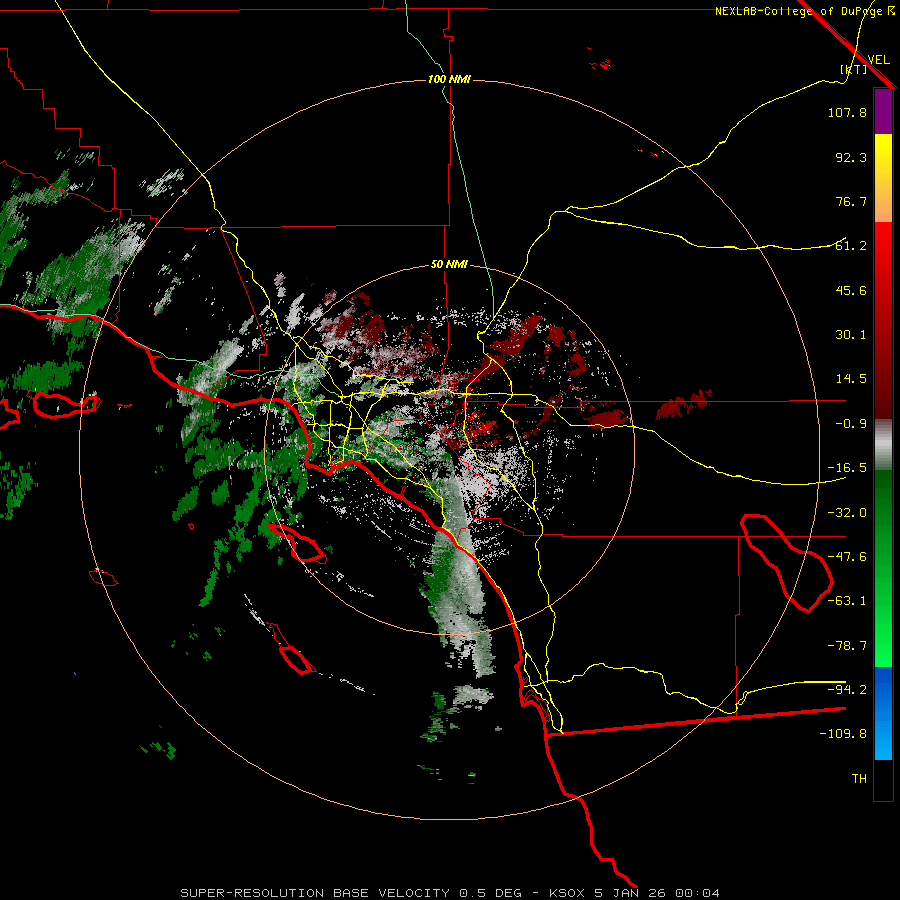Viewport: 900px width, 900px height.
Task: Click the -16.5 velocity scale value
Action: [847, 468]
